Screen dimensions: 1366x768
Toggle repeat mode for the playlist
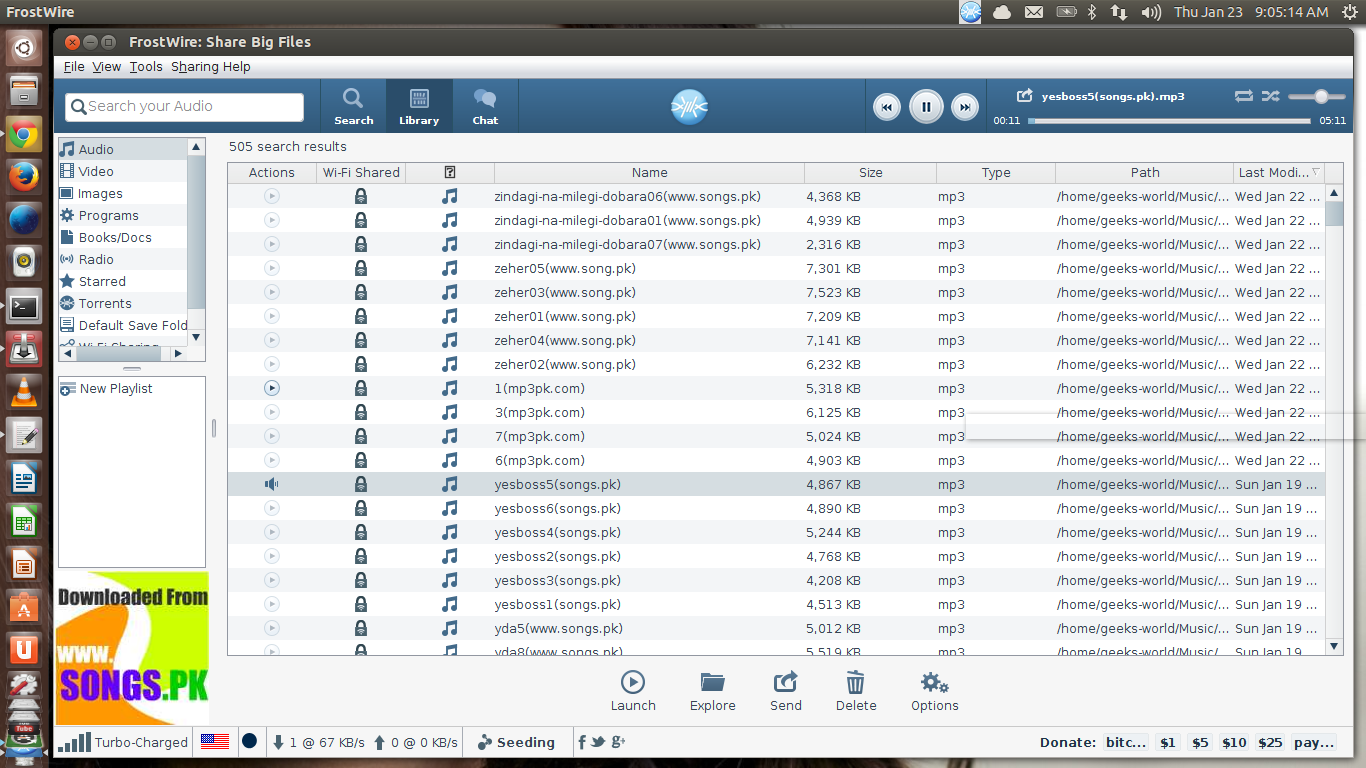(x=1244, y=96)
